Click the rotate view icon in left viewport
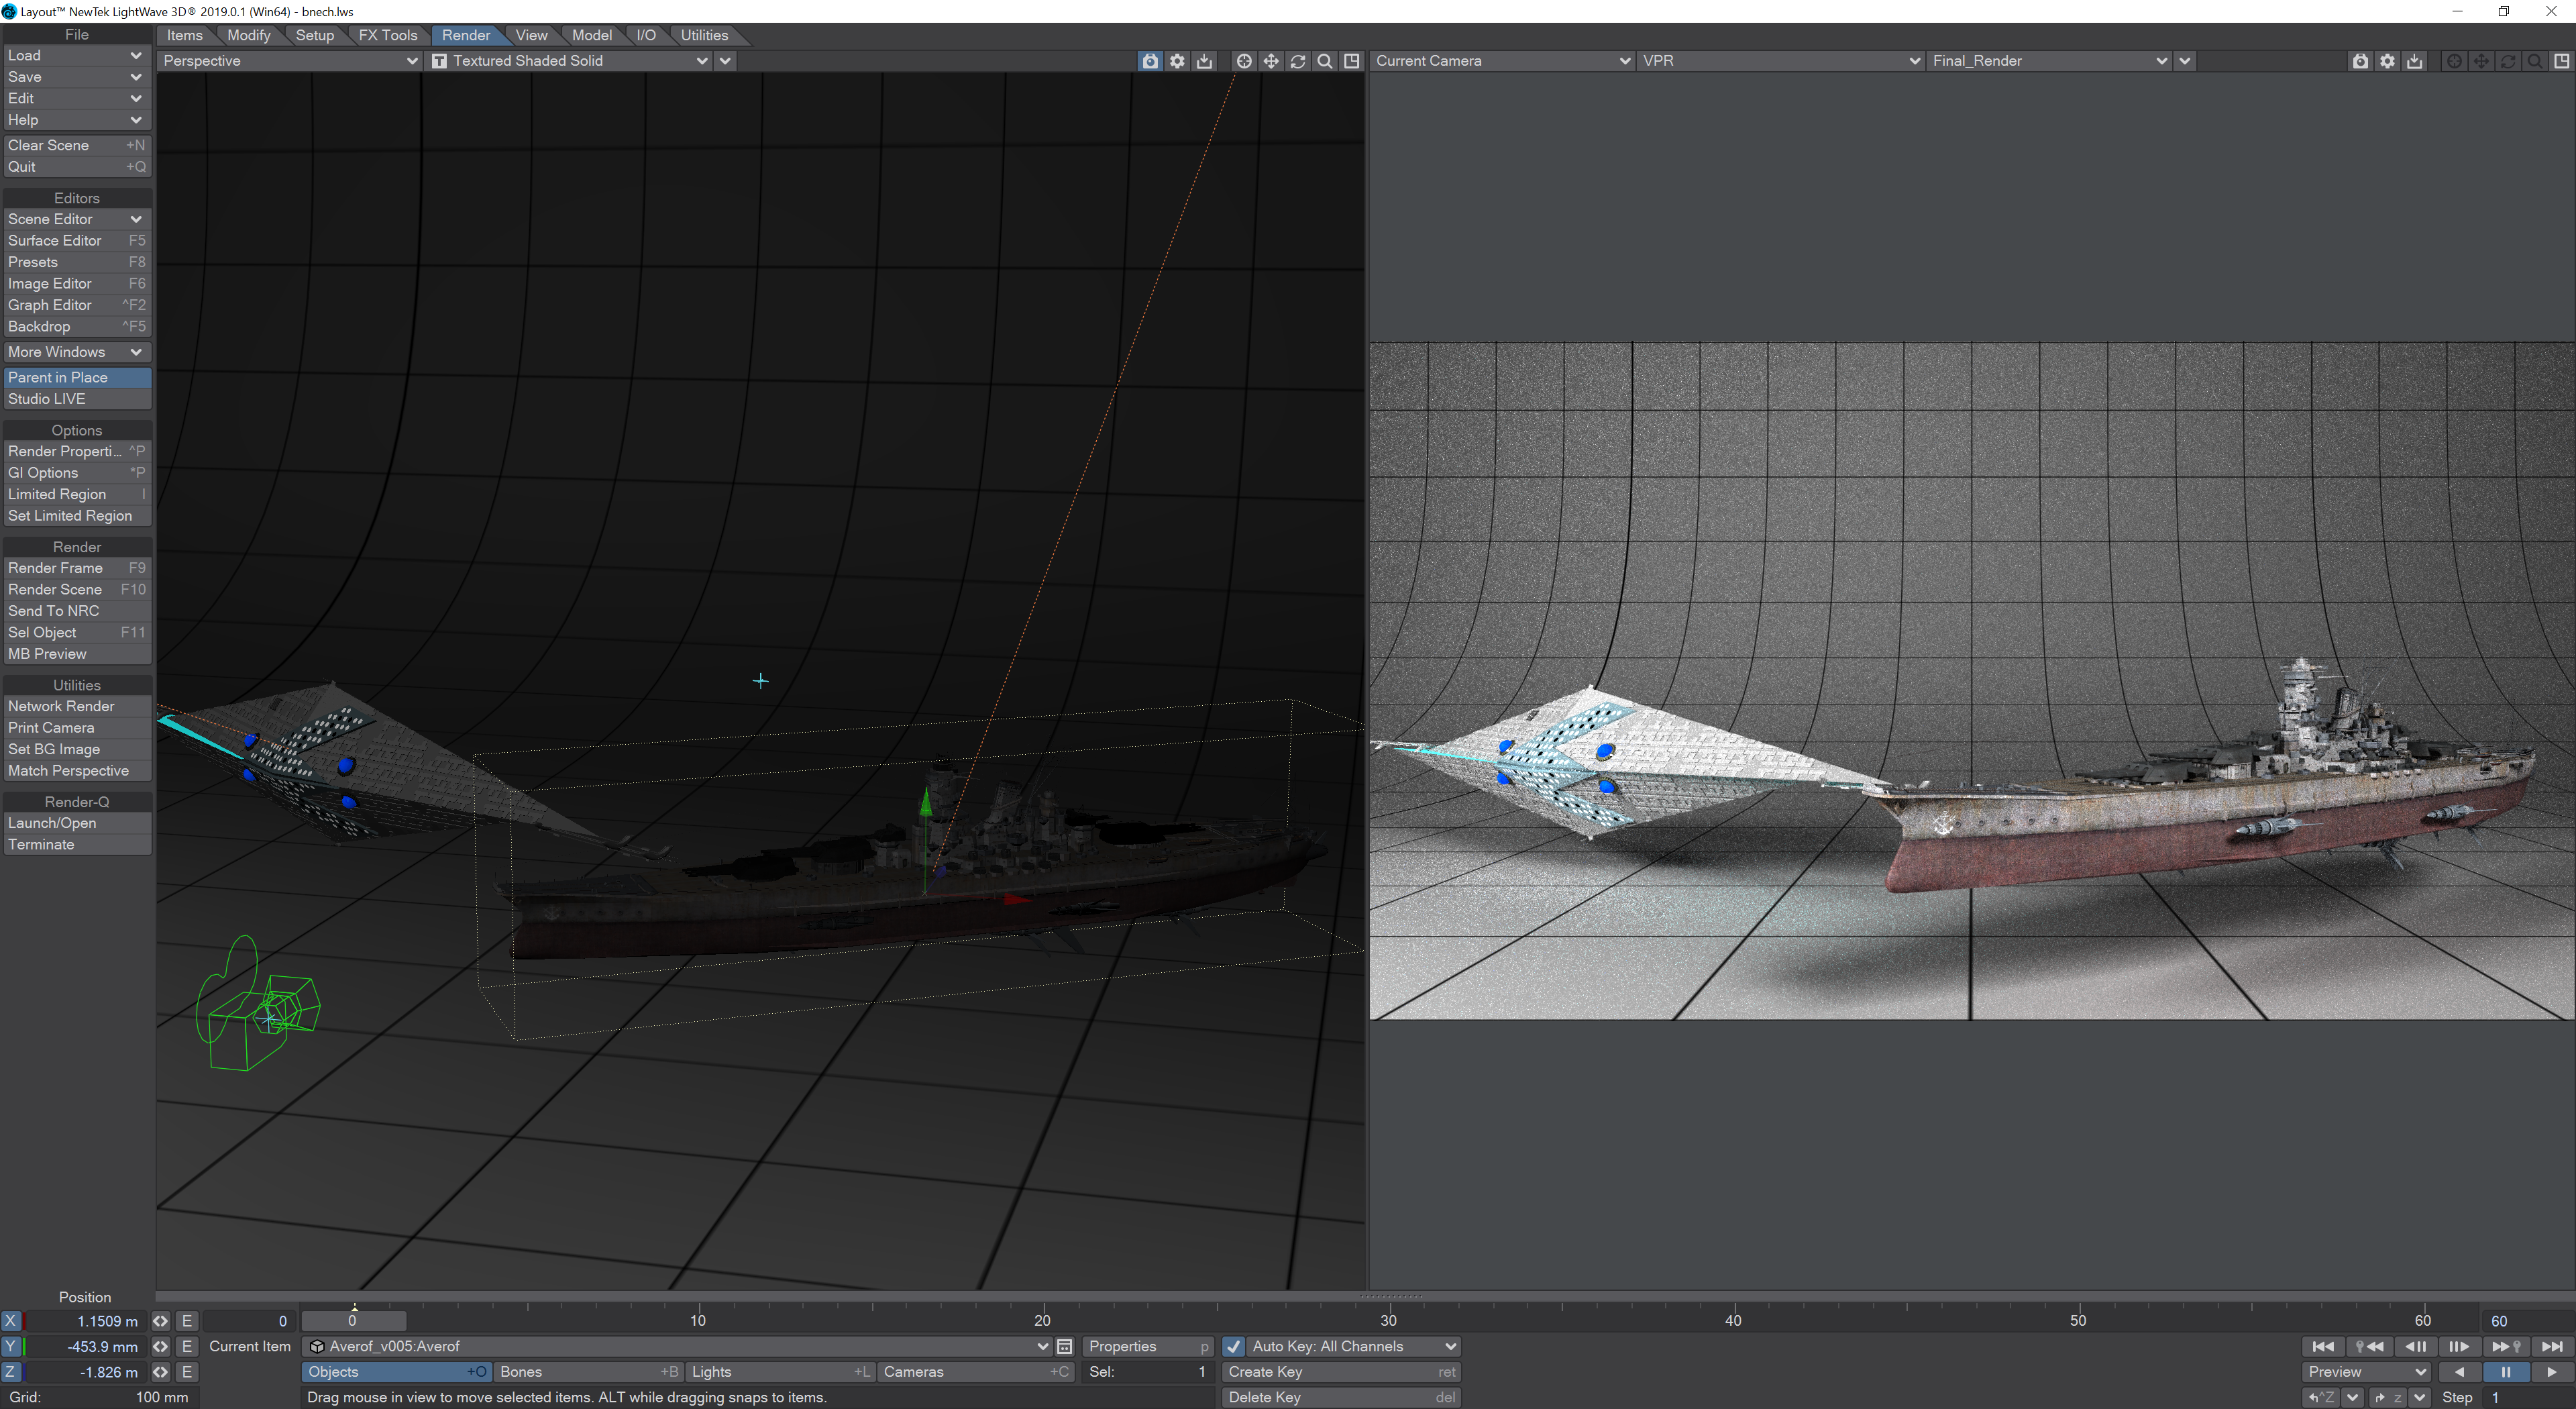 point(1298,61)
